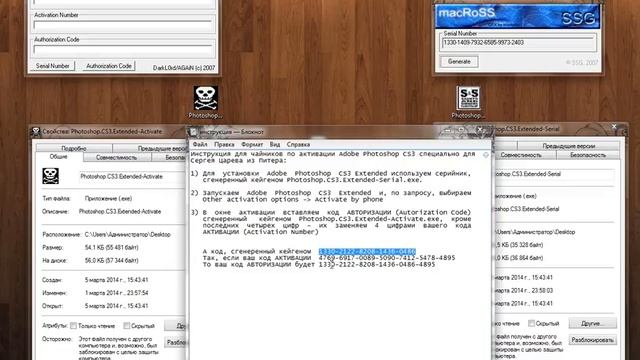This screenshot has height=360, width=640.
Task: Click 'Photoshop.CS3.Extended-Serial.exe' line in Notepad
Action: click(x=312, y=180)
